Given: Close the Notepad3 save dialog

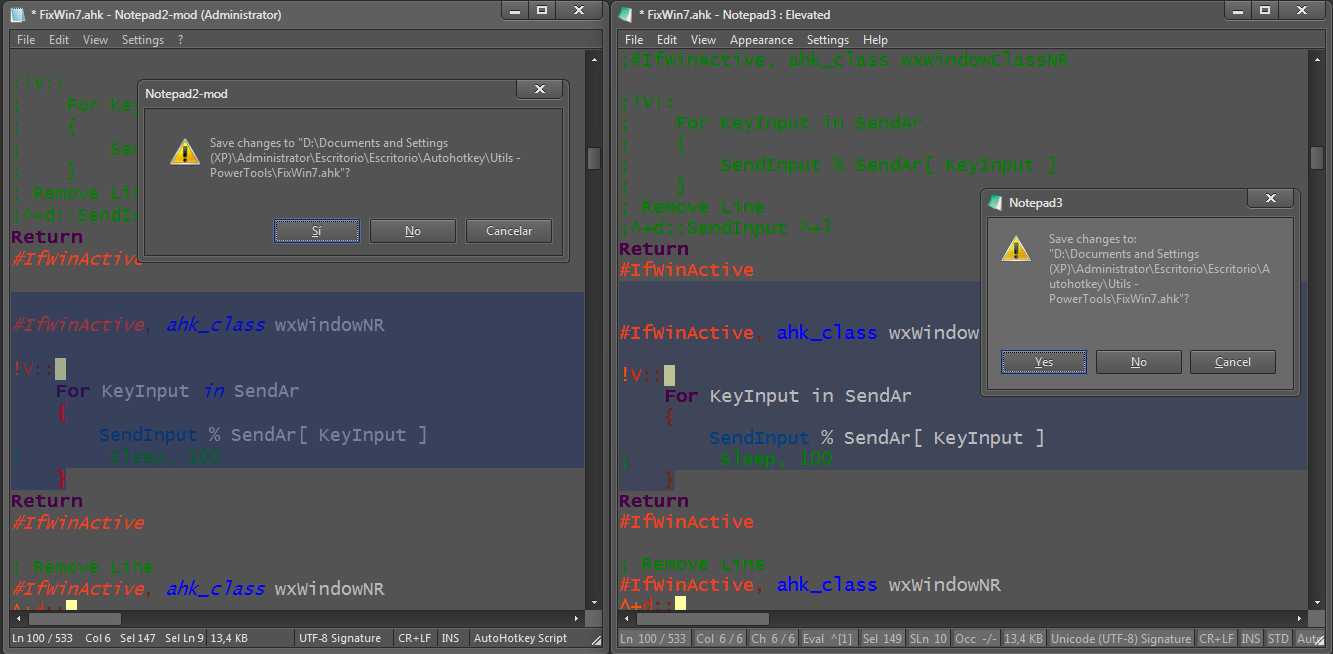Looking at the screenshot, I should (x=1271, y=199).
